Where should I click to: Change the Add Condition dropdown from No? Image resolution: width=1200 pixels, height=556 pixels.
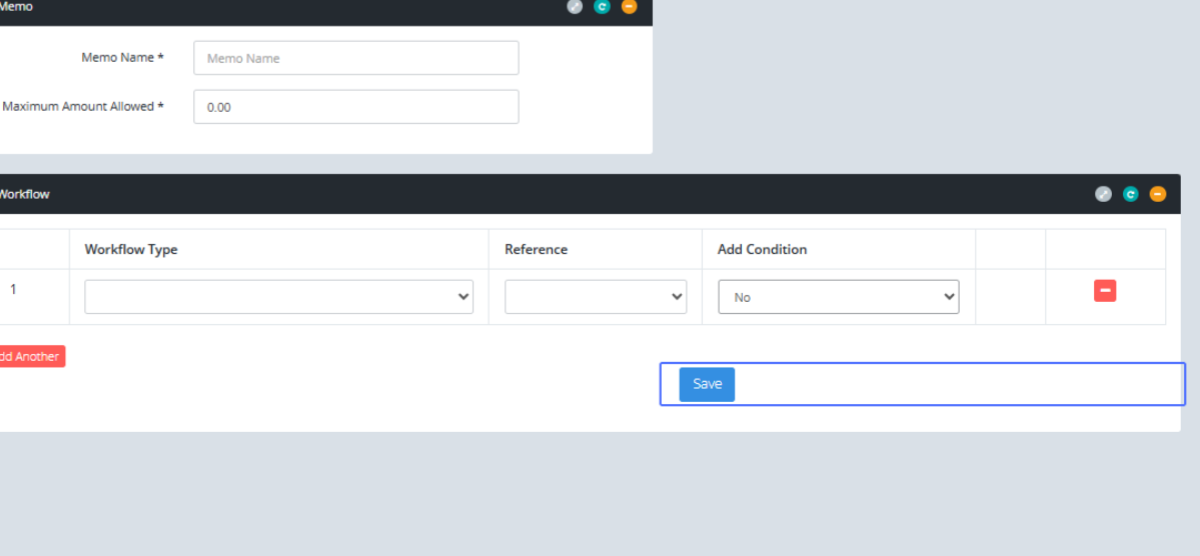pos(838,297)
